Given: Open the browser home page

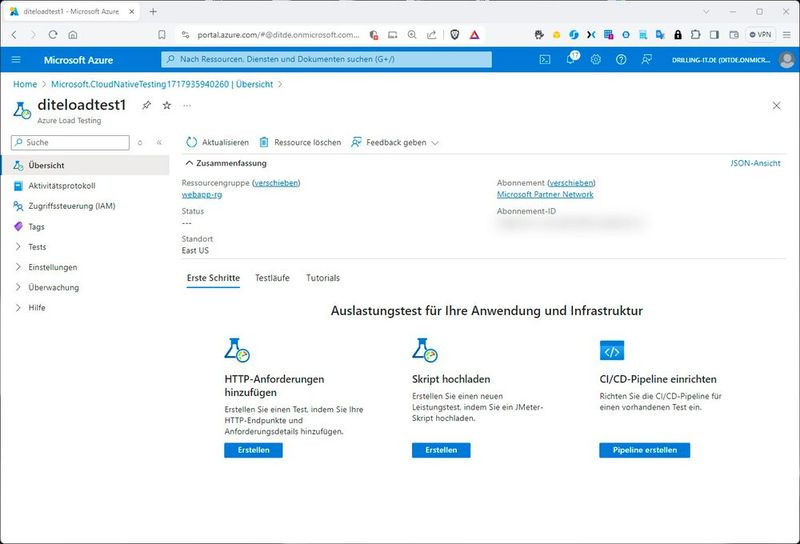Looking at the screenshot, I should [73, 35].
